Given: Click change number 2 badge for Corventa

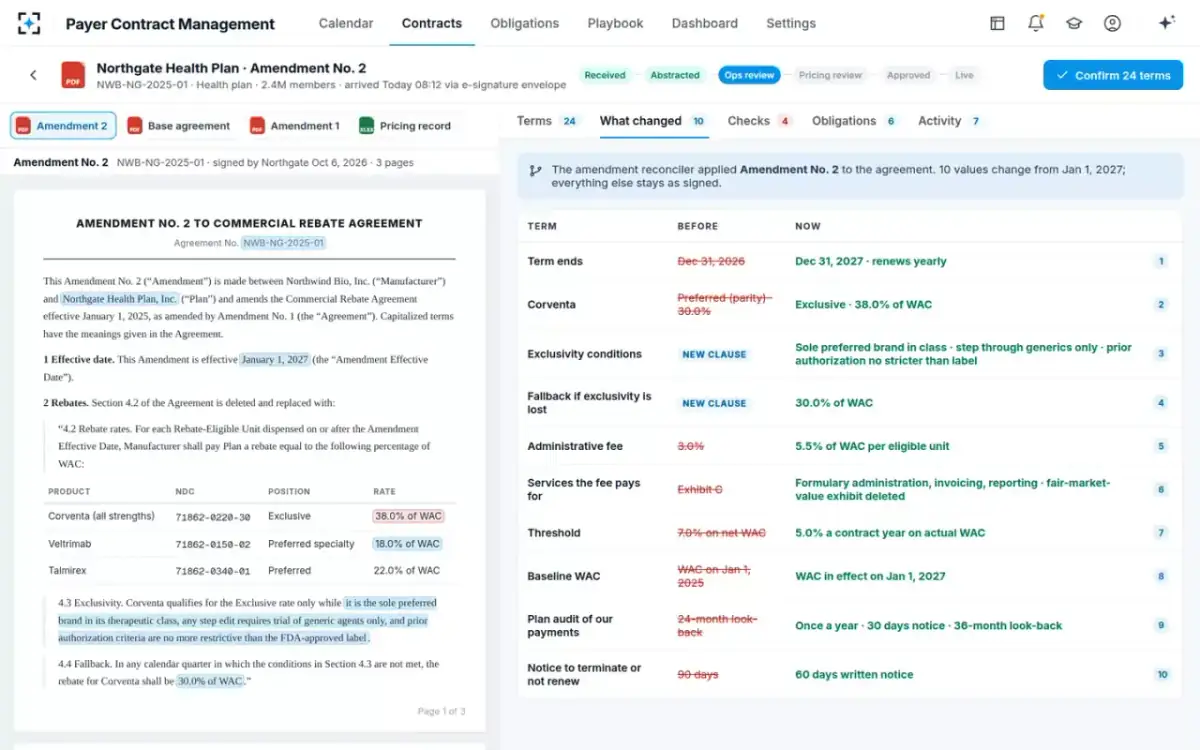Looking at the screenshot, I should pyautogui.click(x=1161, y=305).
